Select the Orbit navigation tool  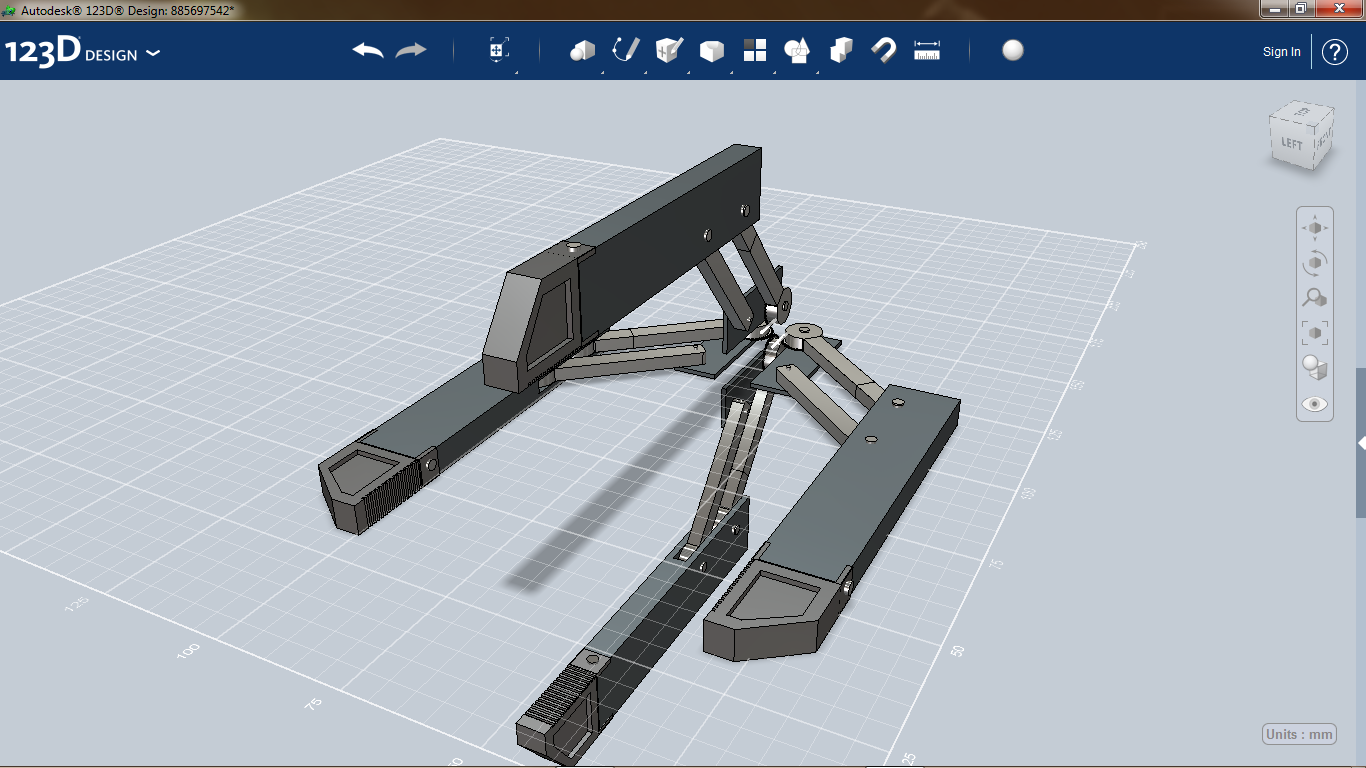(1314, 263)
